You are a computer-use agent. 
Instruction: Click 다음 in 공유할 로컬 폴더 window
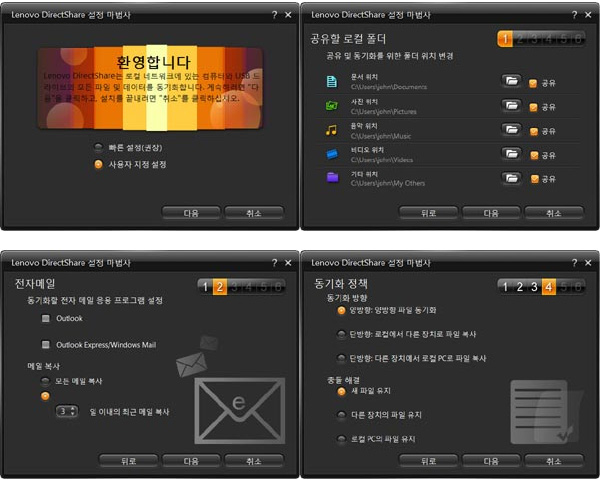[x=491, y=213]
